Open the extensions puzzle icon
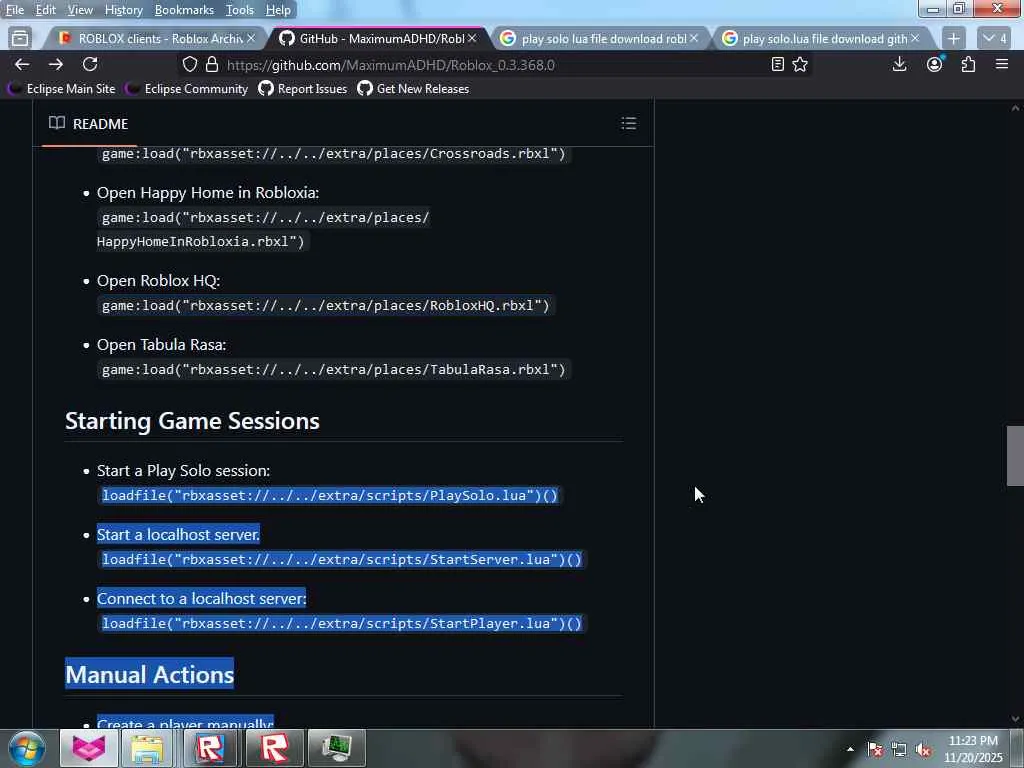 tap(968, 64)
